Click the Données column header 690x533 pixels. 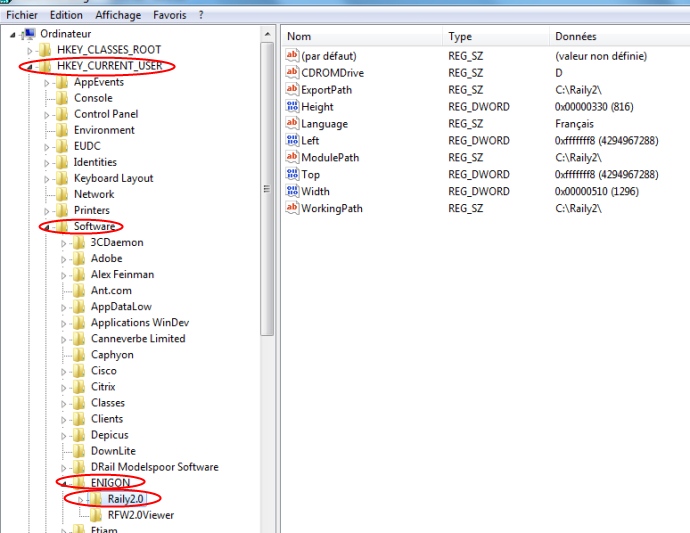pos(575,37)
